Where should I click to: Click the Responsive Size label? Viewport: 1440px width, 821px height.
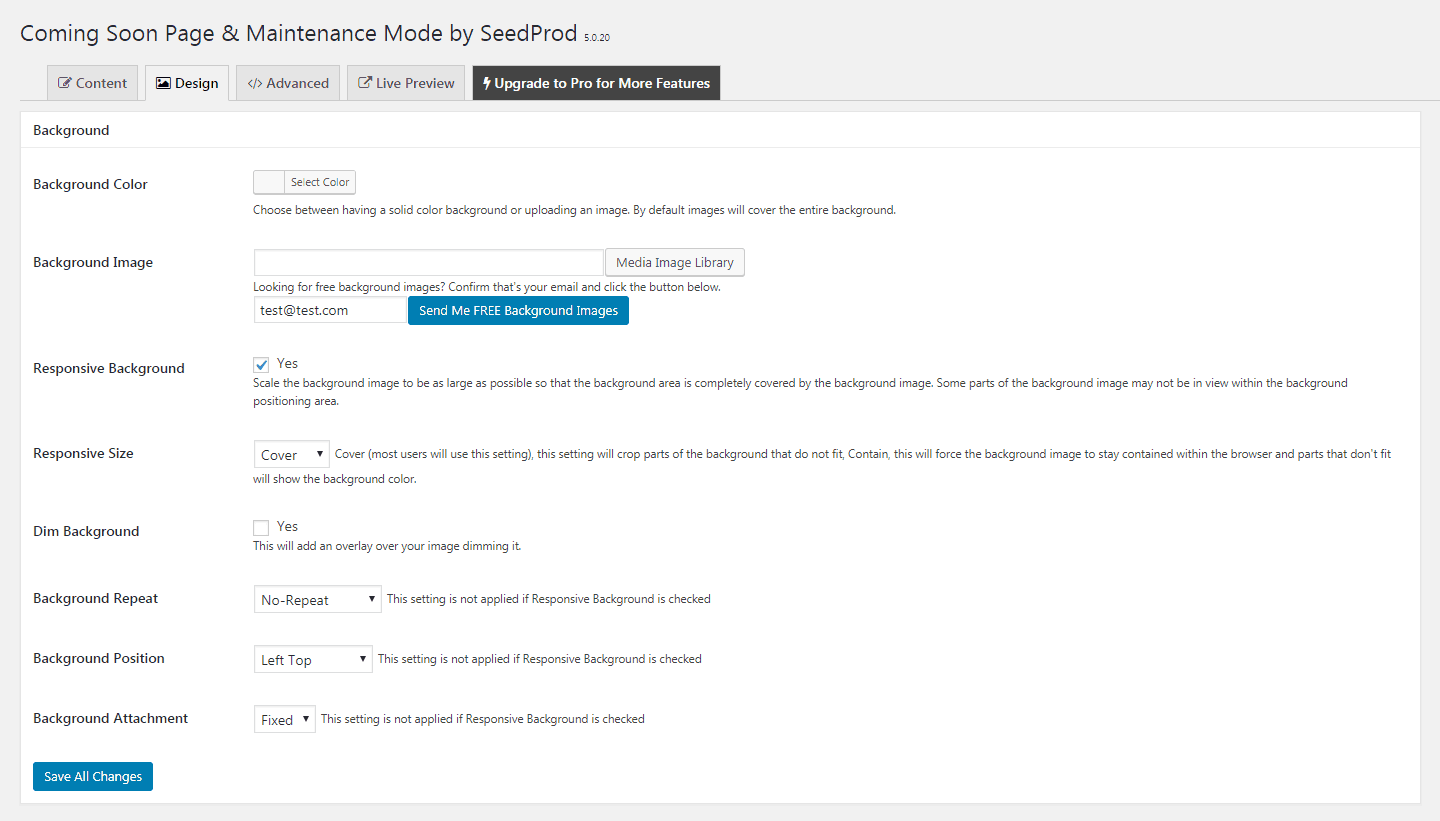coord(83,453)
